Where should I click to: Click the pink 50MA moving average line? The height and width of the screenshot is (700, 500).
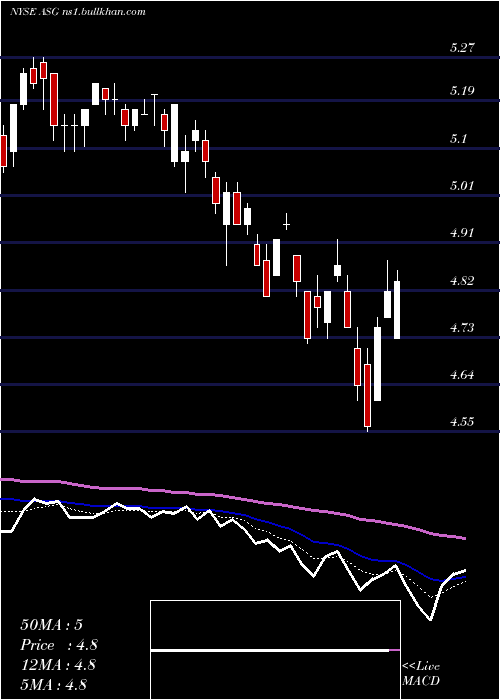232,498
